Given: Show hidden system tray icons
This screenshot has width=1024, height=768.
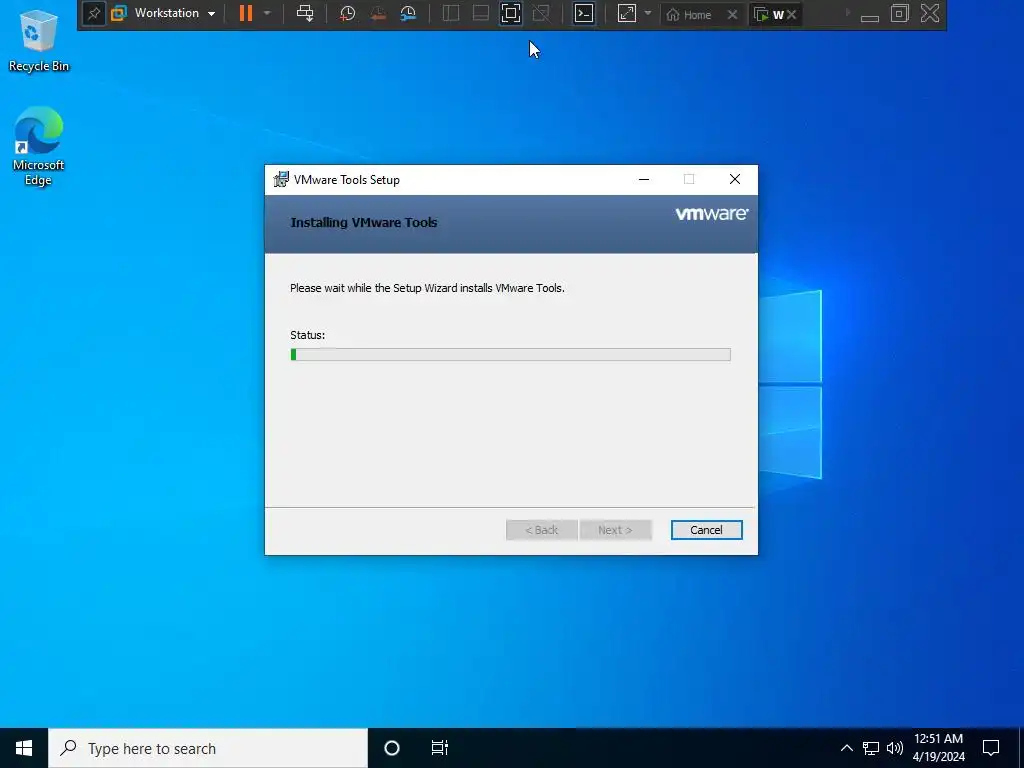Looking at the screenshot, I should coord(846,748).
